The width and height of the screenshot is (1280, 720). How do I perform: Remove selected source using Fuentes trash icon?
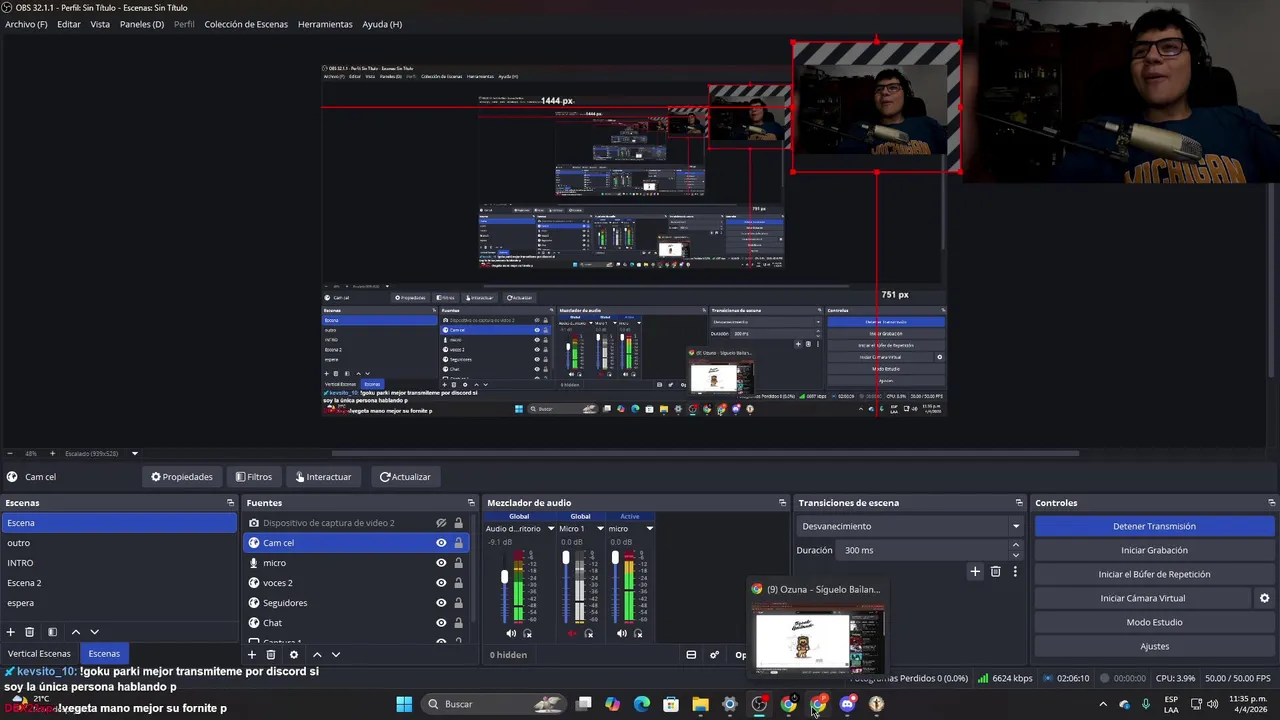point(271,655)
